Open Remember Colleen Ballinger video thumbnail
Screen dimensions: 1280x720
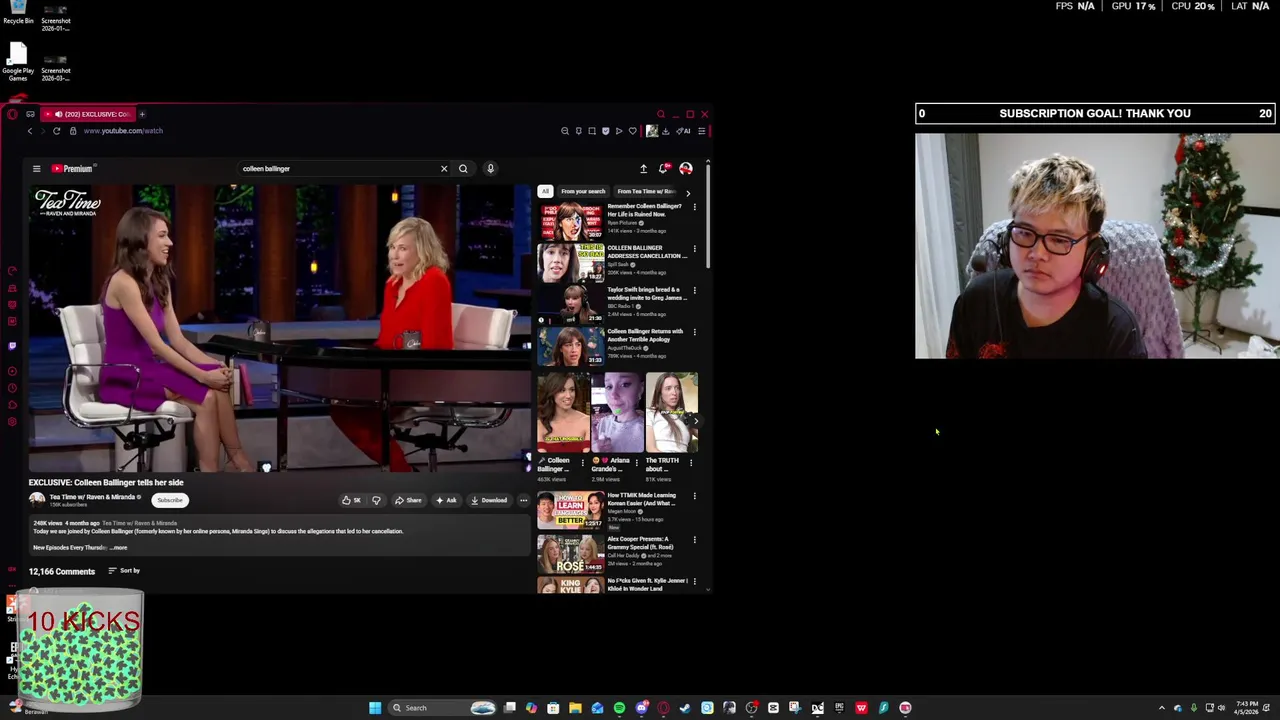tap(571, 220)
